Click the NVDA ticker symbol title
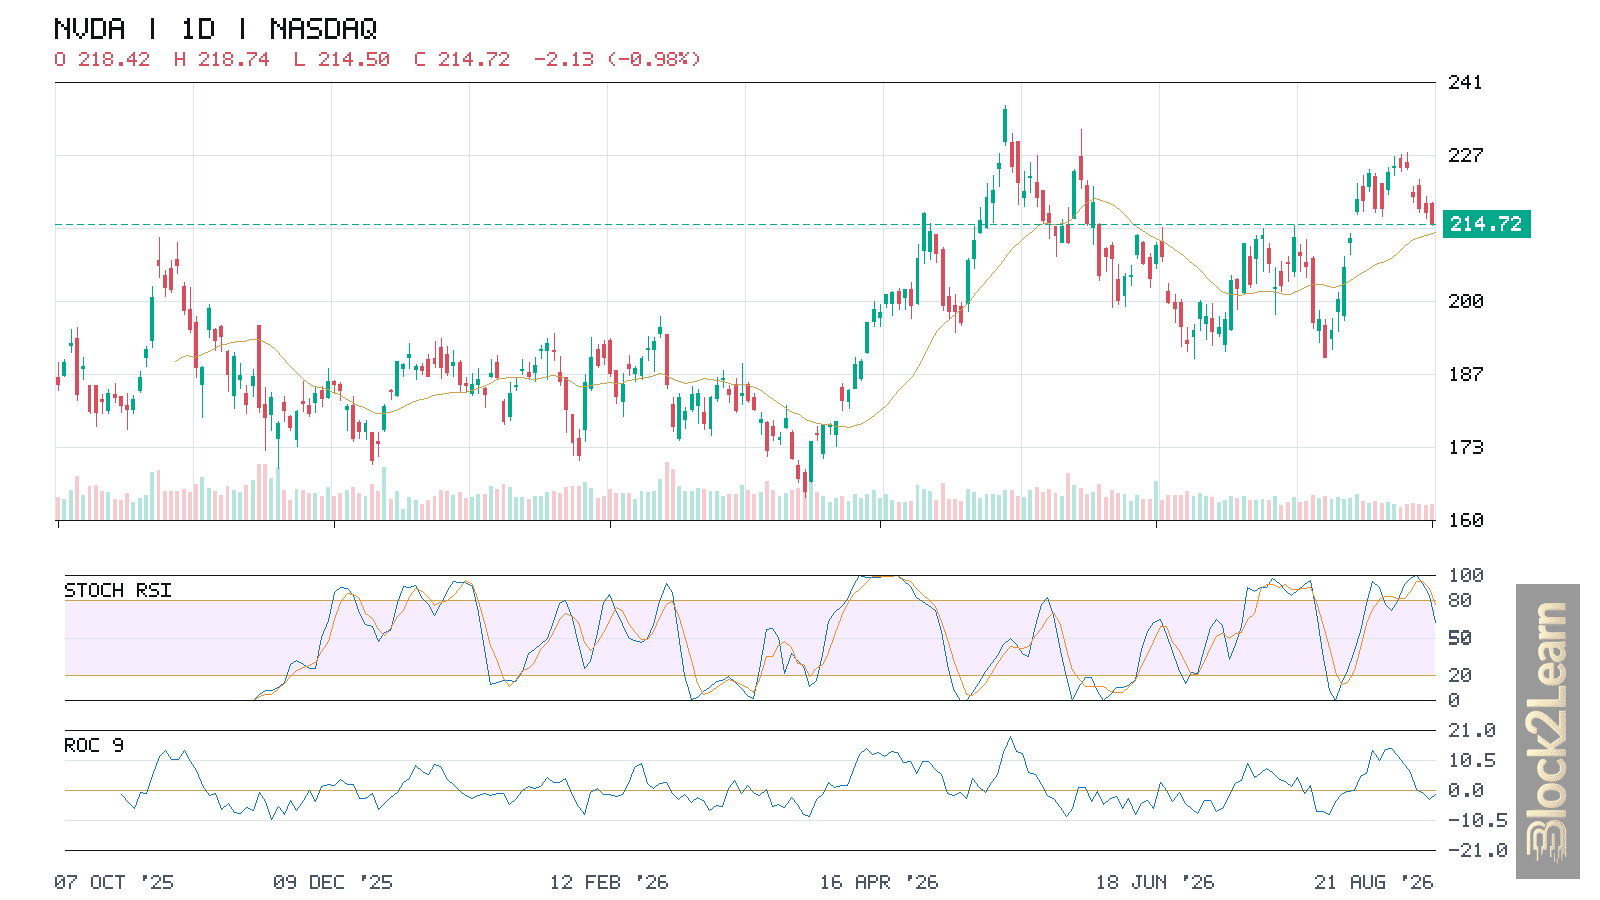The height and width of the screenshot is (900, 1600). pyautogui.click(x=90, y=29)
